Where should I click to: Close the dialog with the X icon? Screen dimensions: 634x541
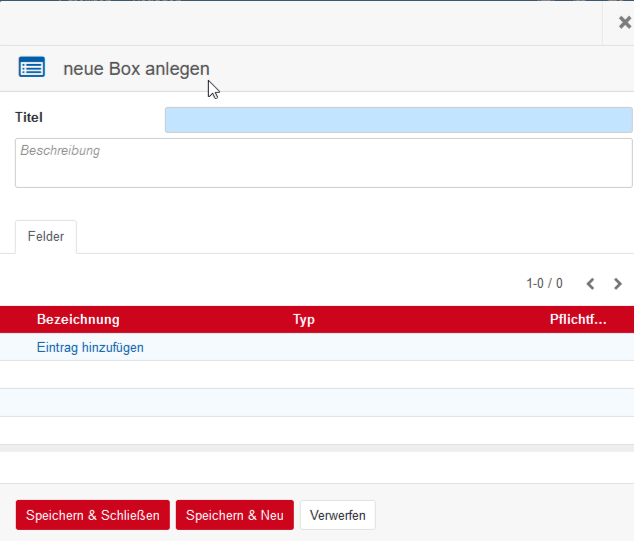(624, 22)
